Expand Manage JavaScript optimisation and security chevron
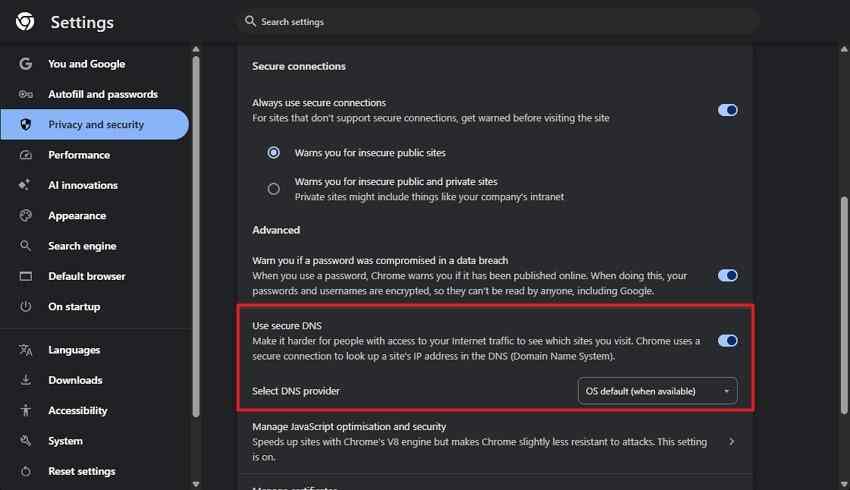The height and width of the screenshot is (490, 850). click(732, 442)
